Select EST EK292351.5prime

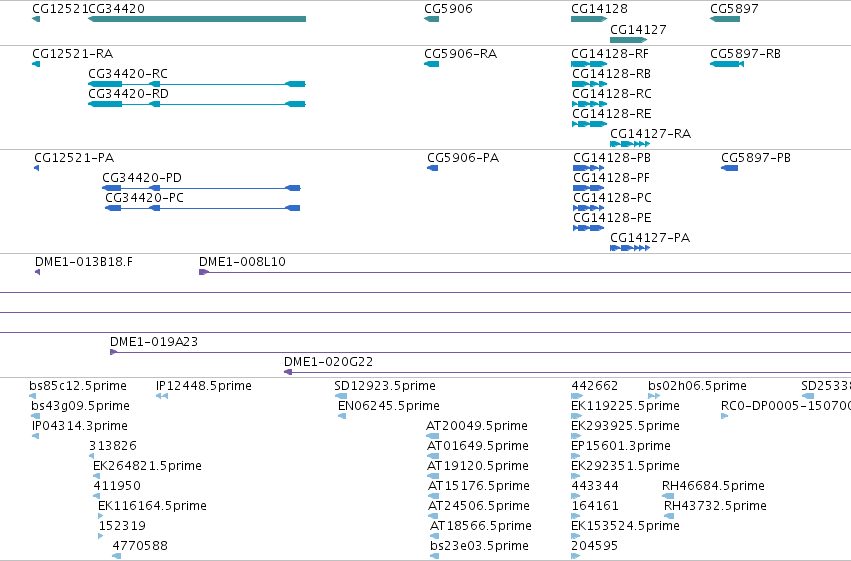pyautogui.click(x=576, y=476)
